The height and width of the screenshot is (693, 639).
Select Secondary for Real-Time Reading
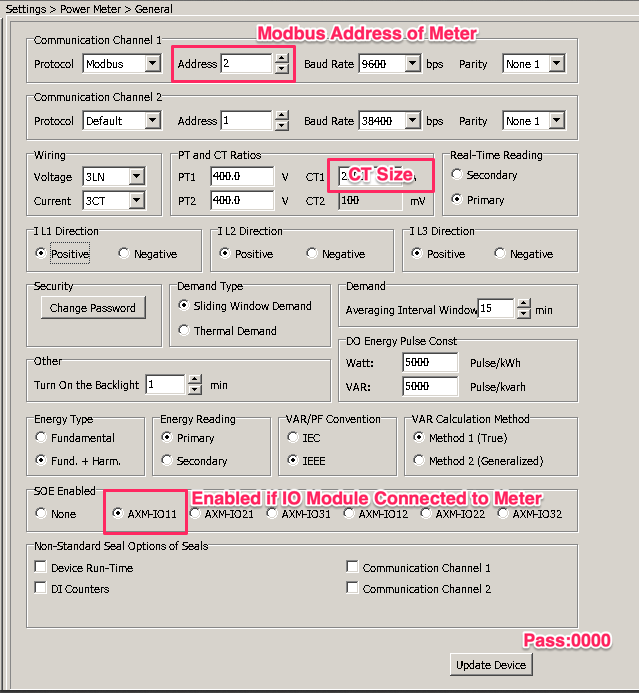pos(484,175)
